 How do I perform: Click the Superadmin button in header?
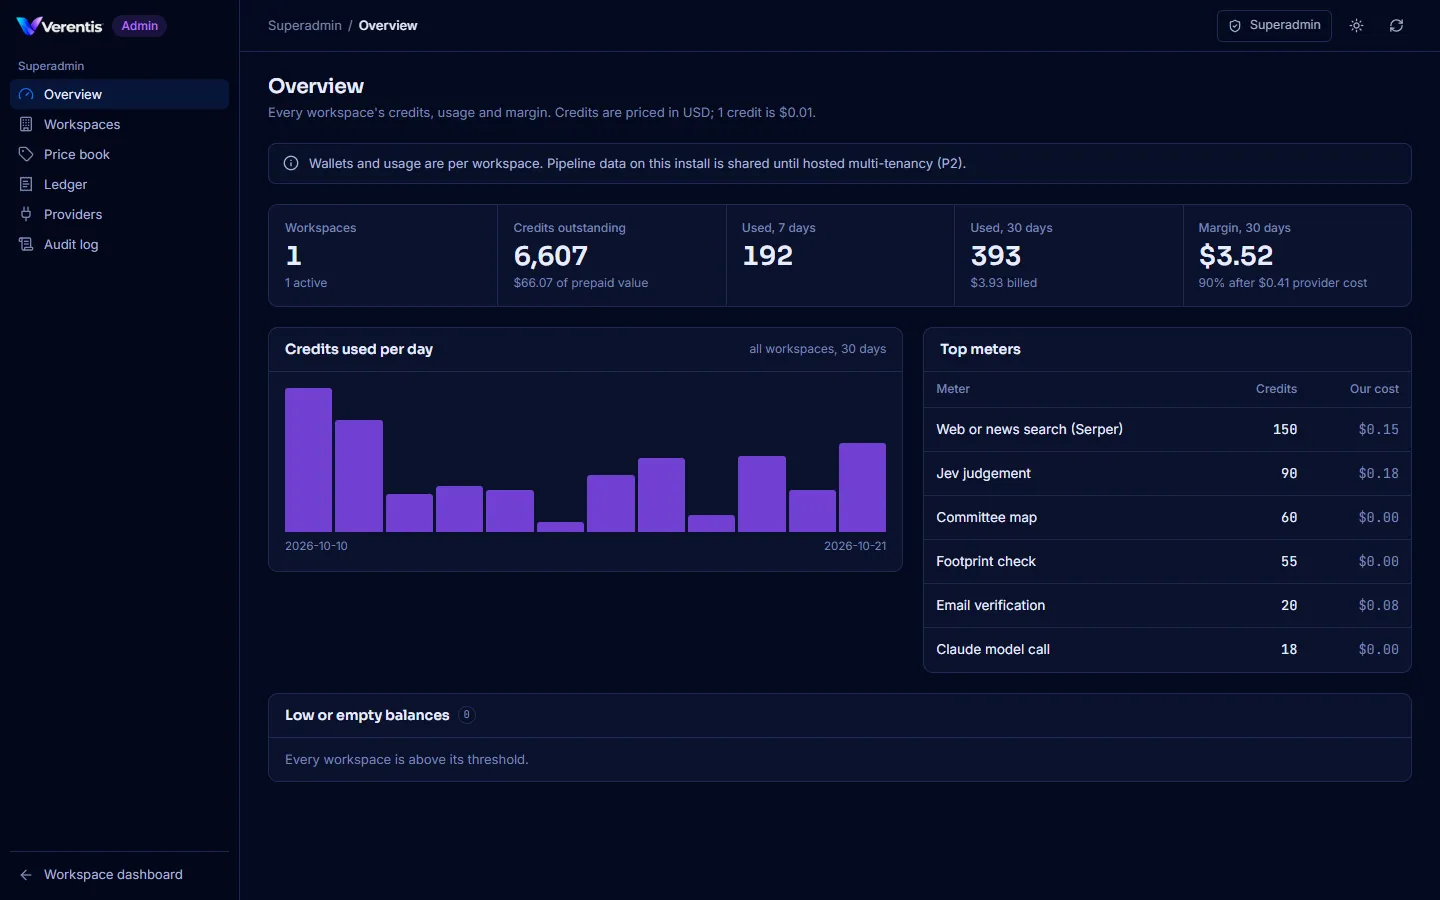[x=1274, y=26]
